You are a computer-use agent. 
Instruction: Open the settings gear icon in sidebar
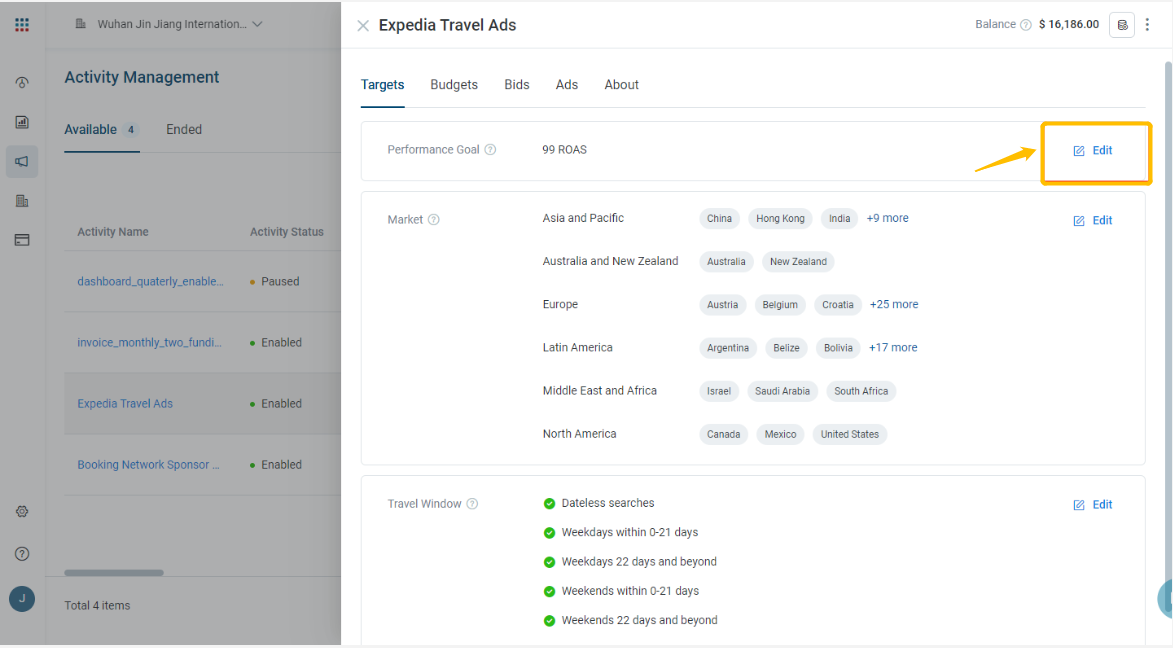(x=22, y=512)
